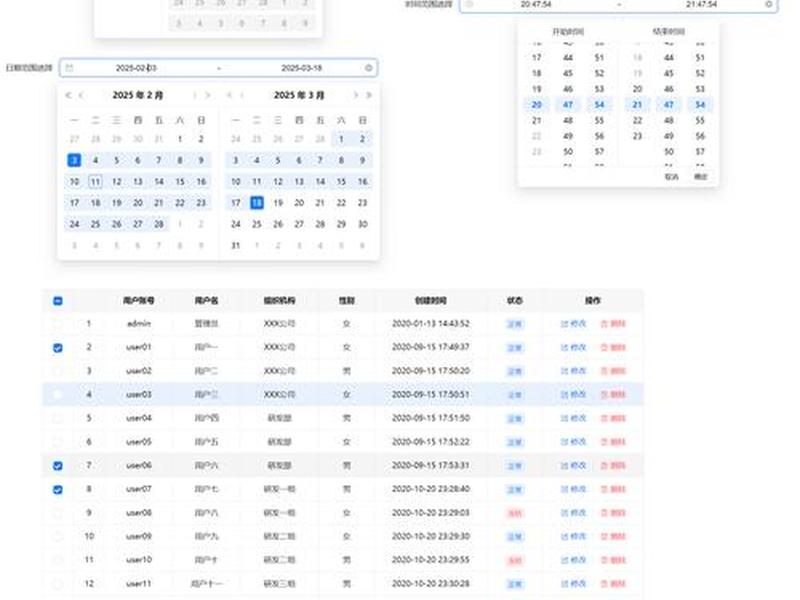
Task: Toggle the select-all checkbox in the table header
Action: [x=58, y=301]
